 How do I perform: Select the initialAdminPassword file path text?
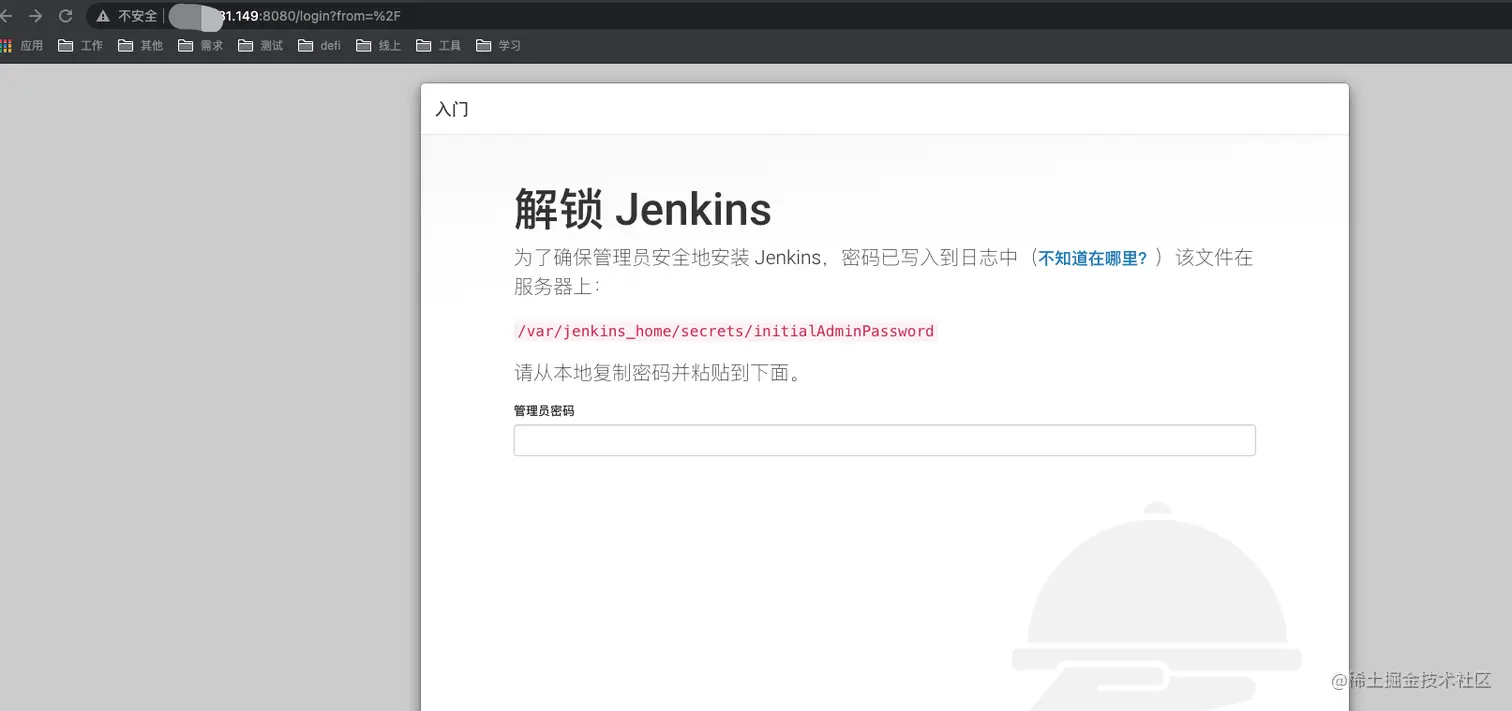(x=725, y=331)
